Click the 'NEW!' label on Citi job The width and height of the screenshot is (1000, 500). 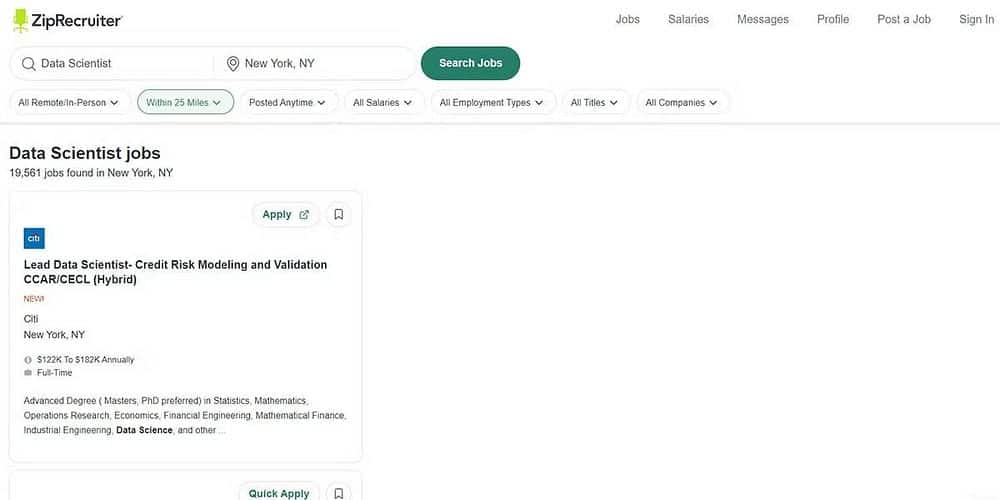34,298
